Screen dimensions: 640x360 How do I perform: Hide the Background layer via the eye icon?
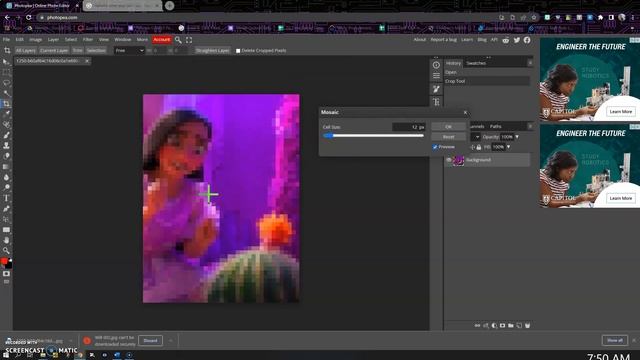449,160
